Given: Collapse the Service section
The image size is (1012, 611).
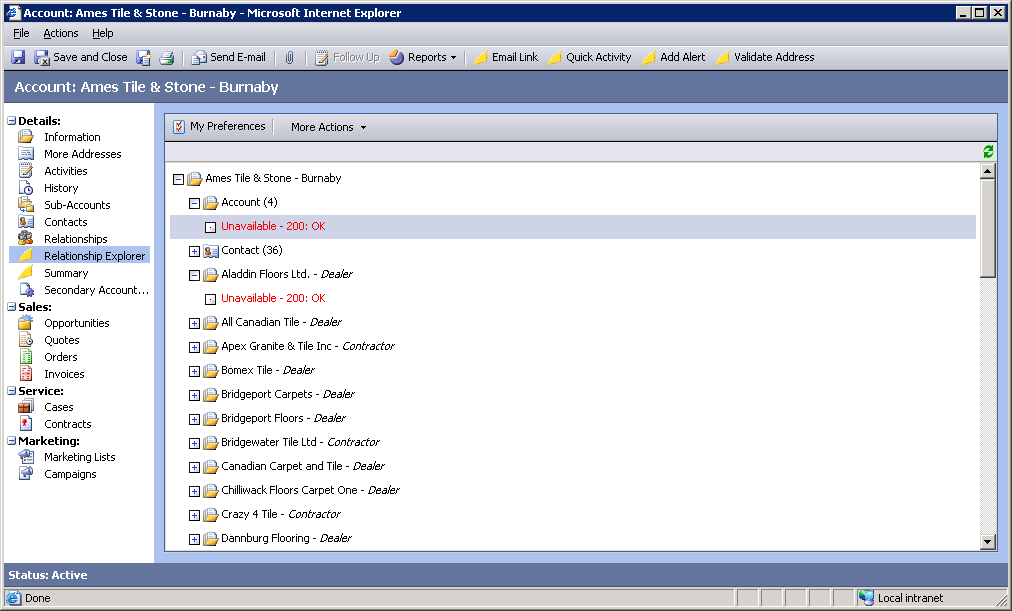Looking at the screenshot, I should pos(12,391).
